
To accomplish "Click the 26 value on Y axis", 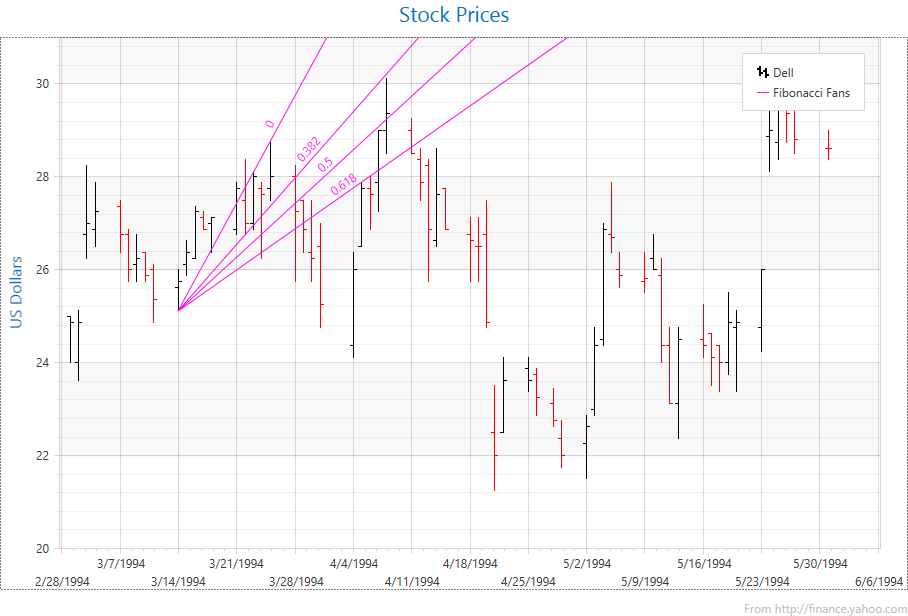I will click(x=44, y=270).
